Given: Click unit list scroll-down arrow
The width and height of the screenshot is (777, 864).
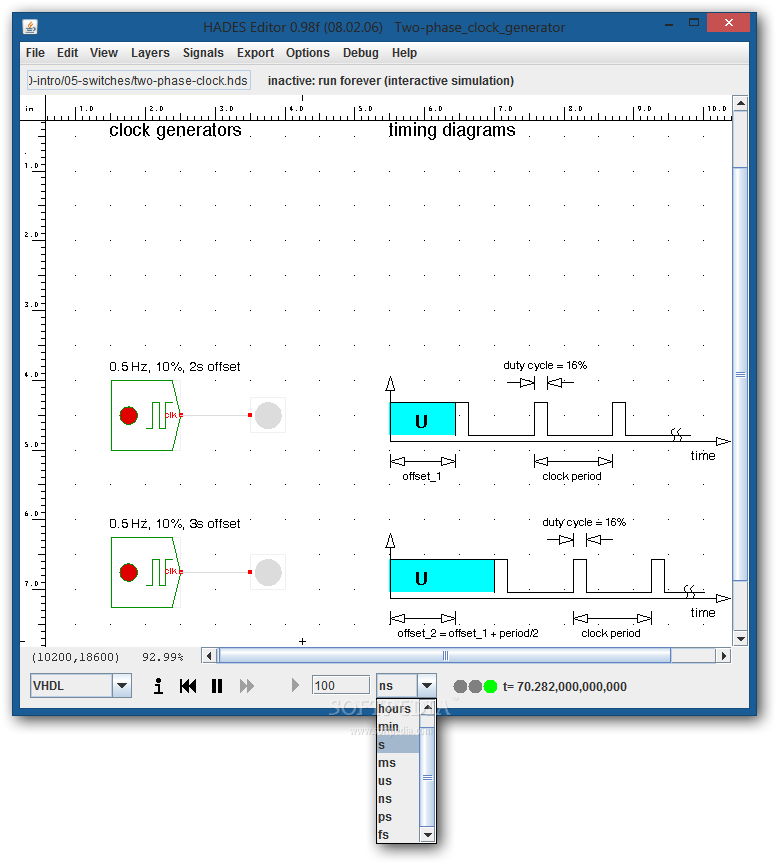Looking at the screenshot, I should 427,835.
